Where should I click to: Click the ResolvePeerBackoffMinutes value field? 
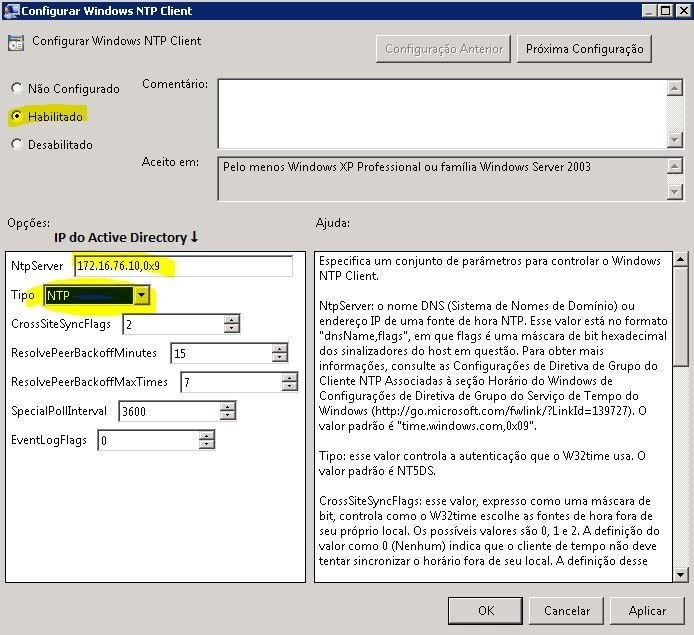[x=221, y=353]
